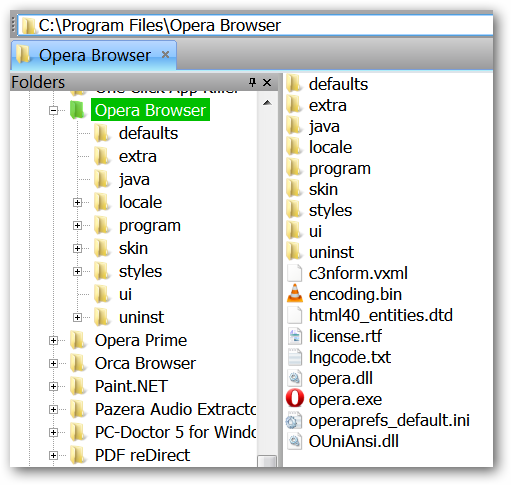511x485 pixels.
Task: Expand the skin folder in tree
Action: [77, 248]
